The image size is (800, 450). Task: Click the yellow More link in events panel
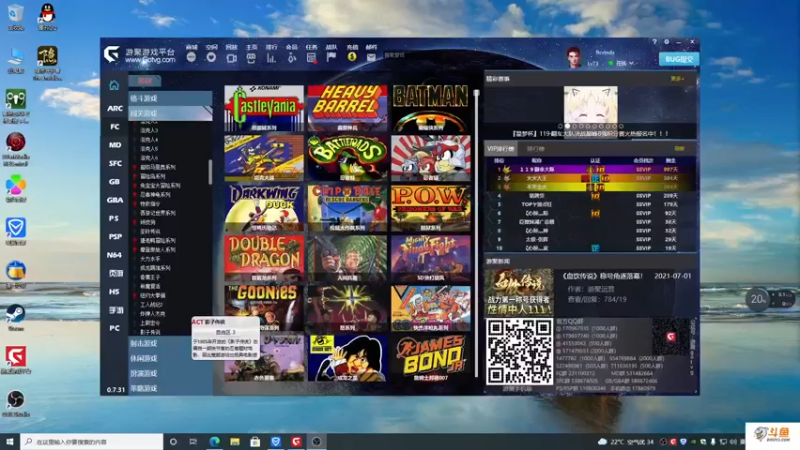pyautogui.click(x=677, y=79)
